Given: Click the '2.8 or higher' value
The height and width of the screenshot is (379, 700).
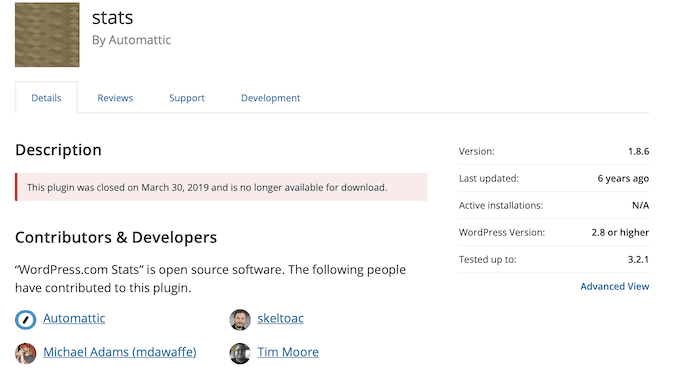Looking at the screenshot, I should [x=620, y=233].
